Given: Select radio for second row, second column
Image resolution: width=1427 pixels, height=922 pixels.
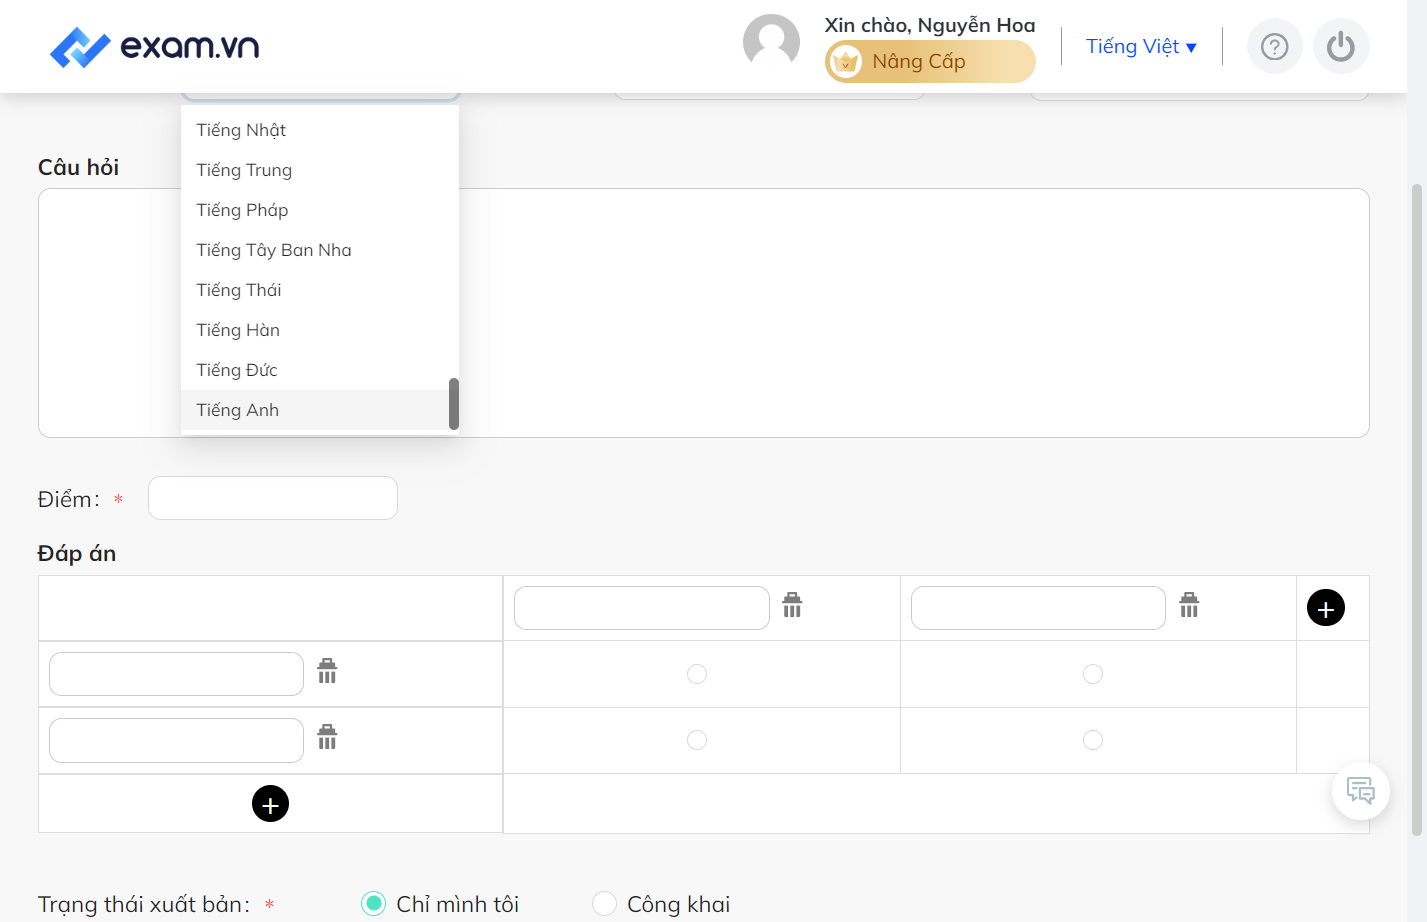Looking at the screenshot, I should pos(1093,740).
